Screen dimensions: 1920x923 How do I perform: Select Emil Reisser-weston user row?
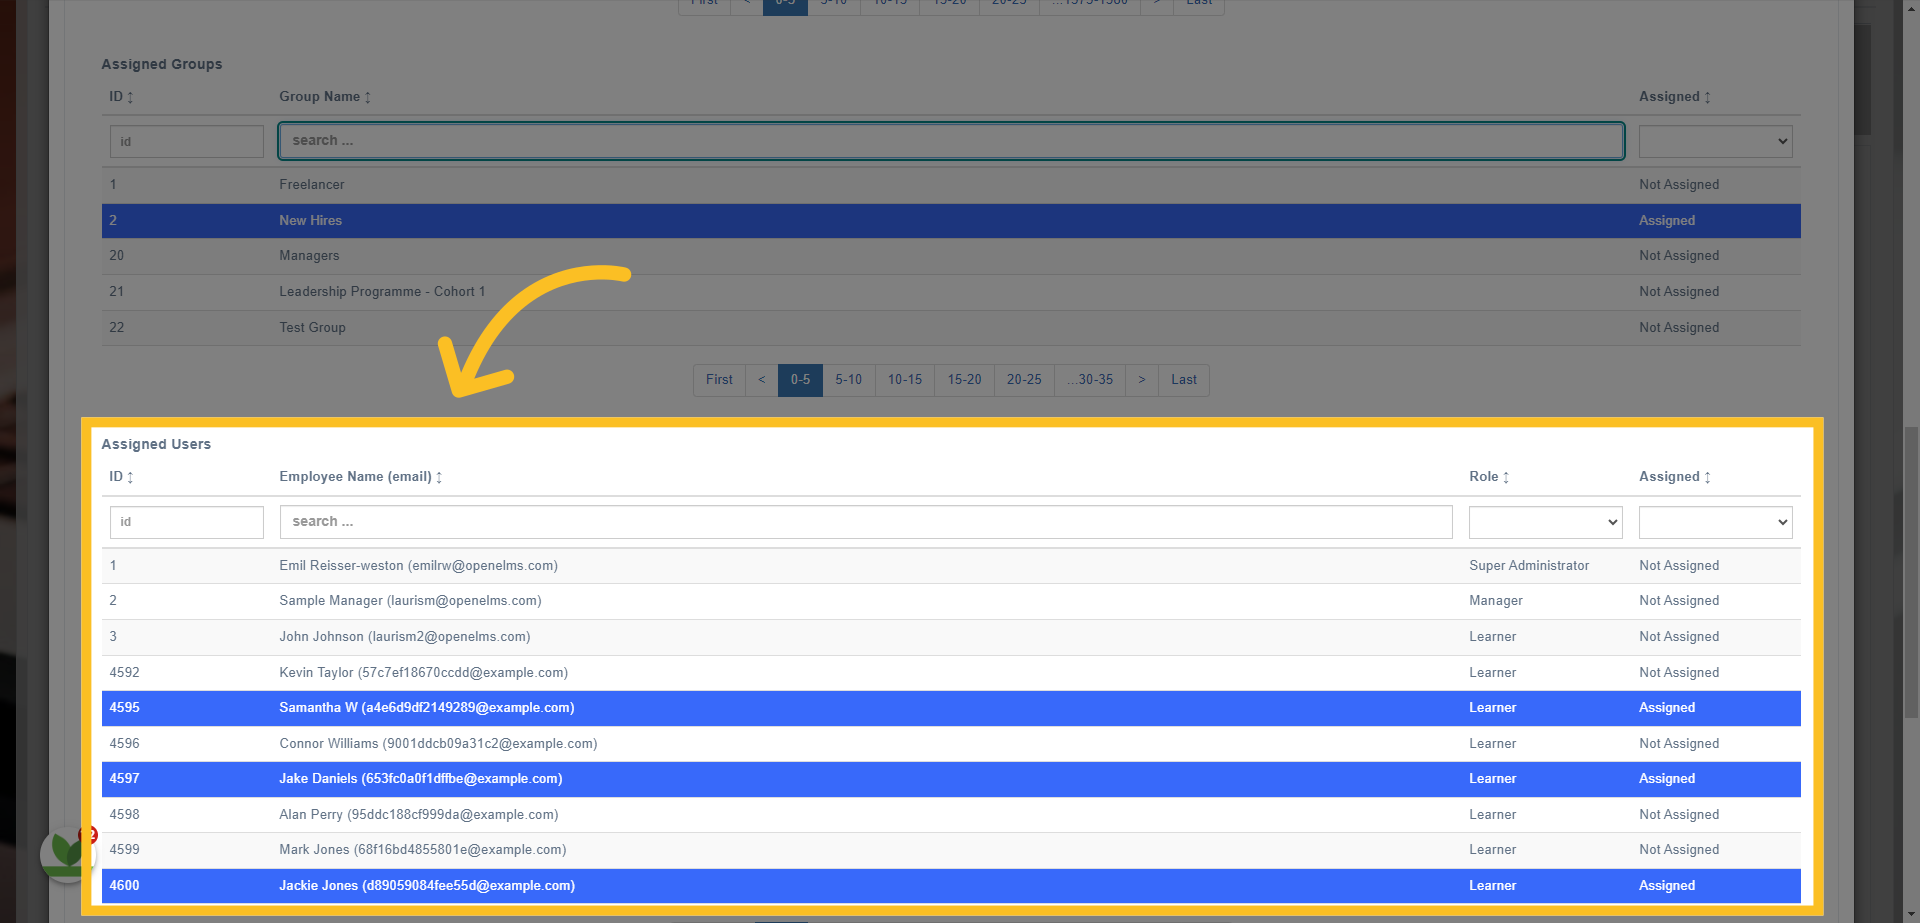coord(951,566)
